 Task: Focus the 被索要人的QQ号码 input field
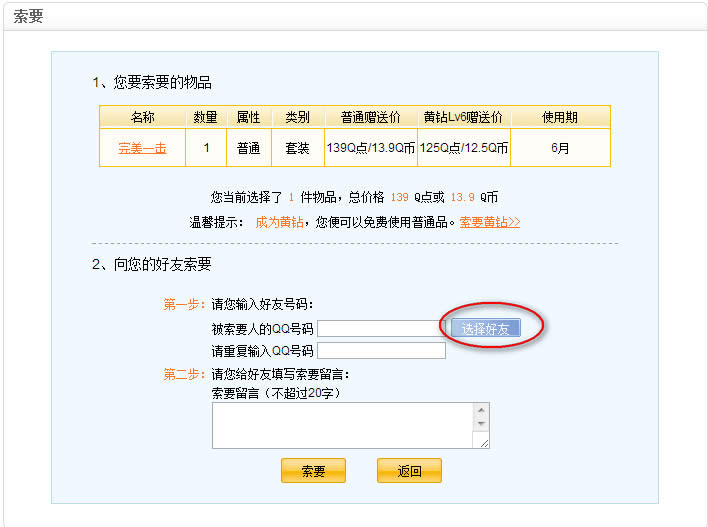[x=379, y=328]
